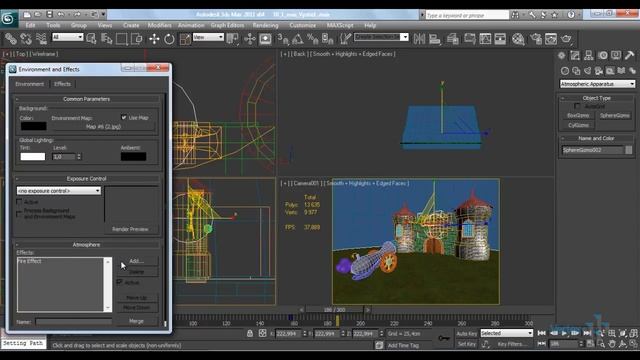
Task: Collapse the Common Parameters rollout
Action: [x=87, y=99]
